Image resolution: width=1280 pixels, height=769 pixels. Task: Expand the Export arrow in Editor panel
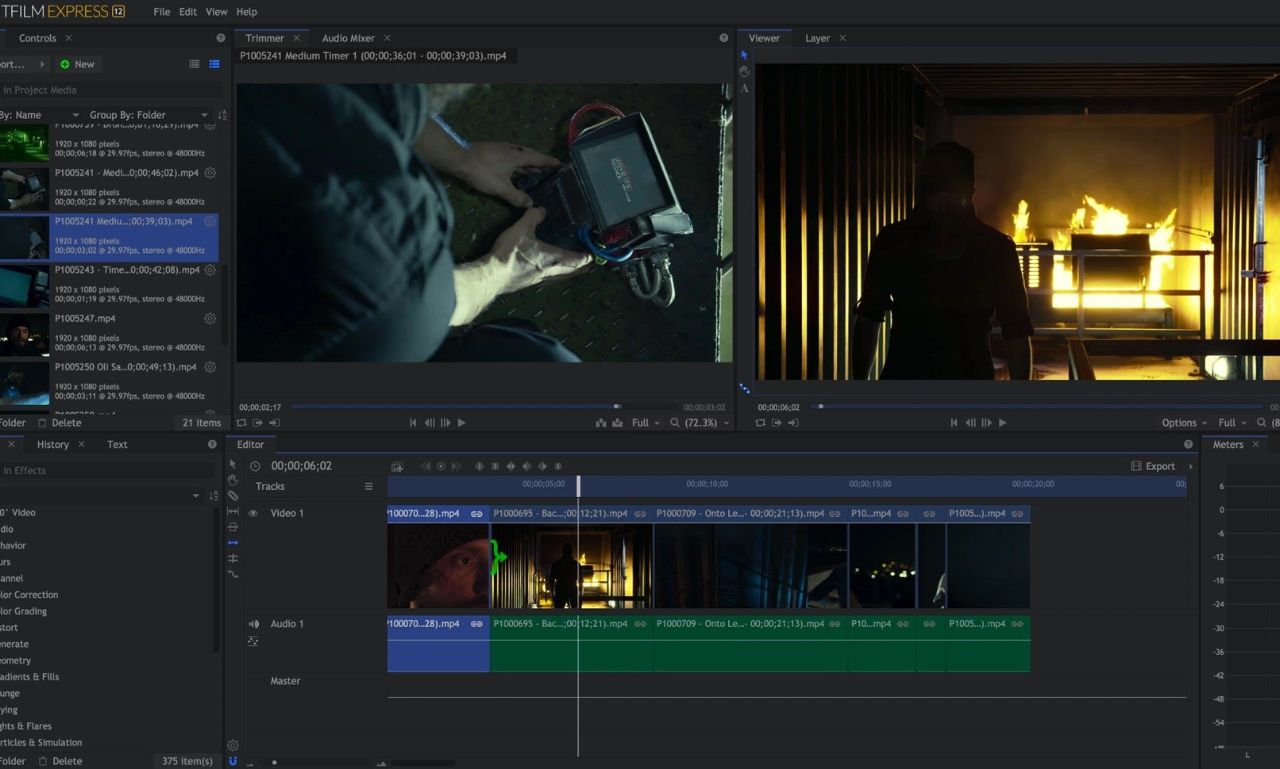pos(1190,466)
